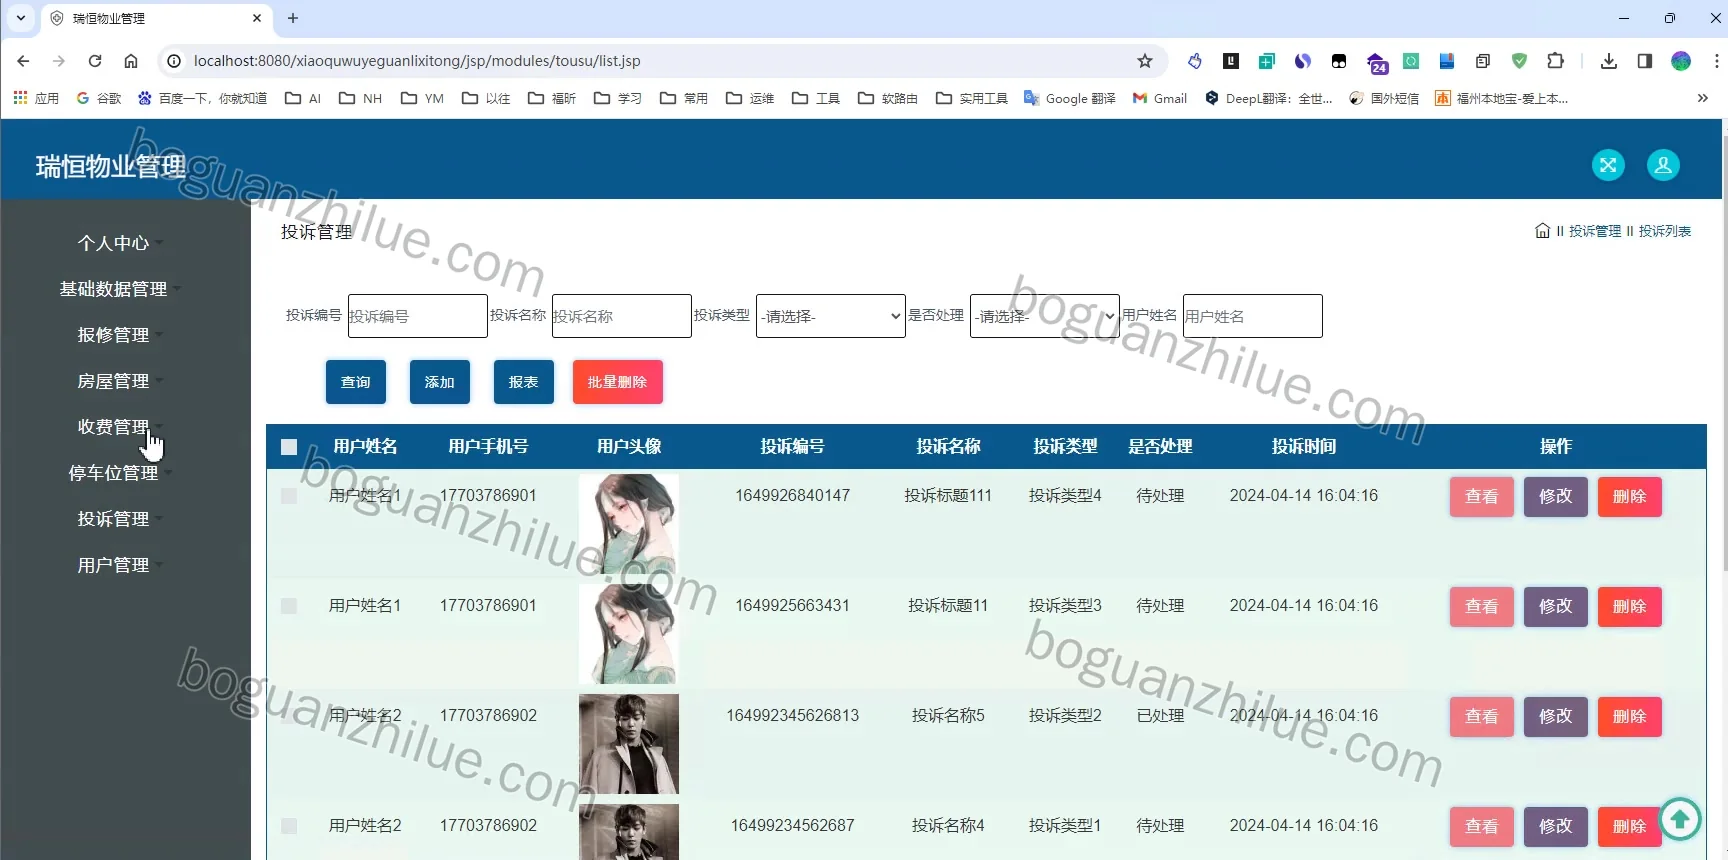The image size is (1728, 860).
Task: Check the row with 投诉标题11
Action: point(289,606)
